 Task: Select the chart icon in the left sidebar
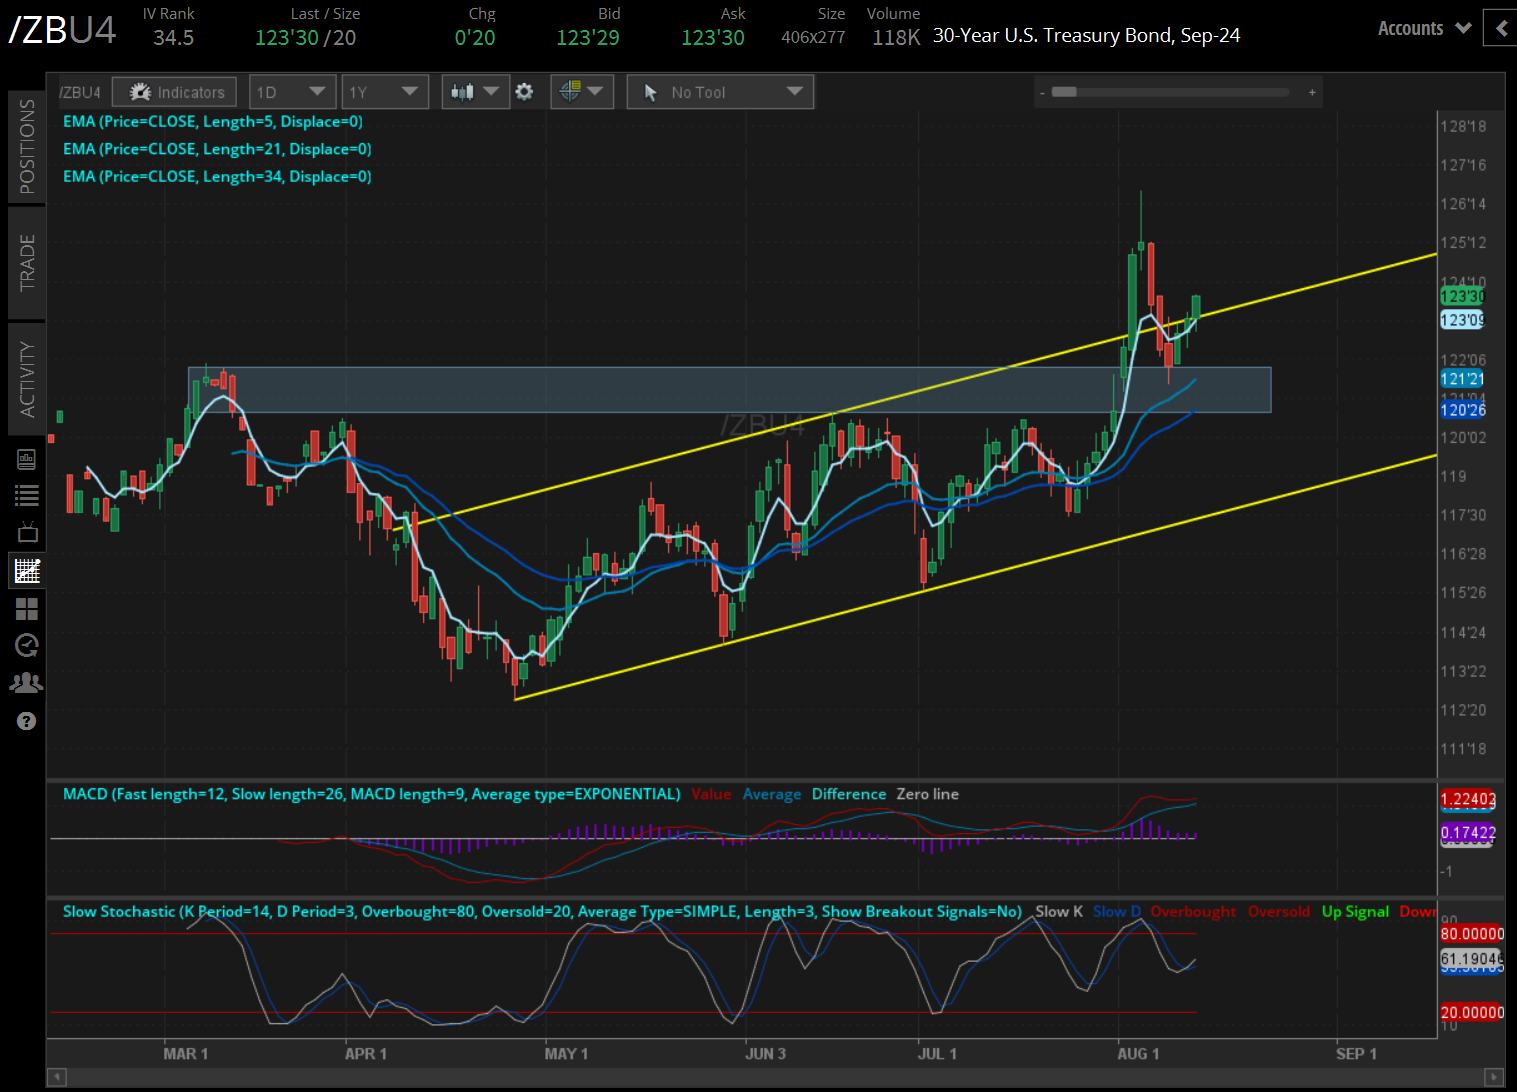coord(26,570)
